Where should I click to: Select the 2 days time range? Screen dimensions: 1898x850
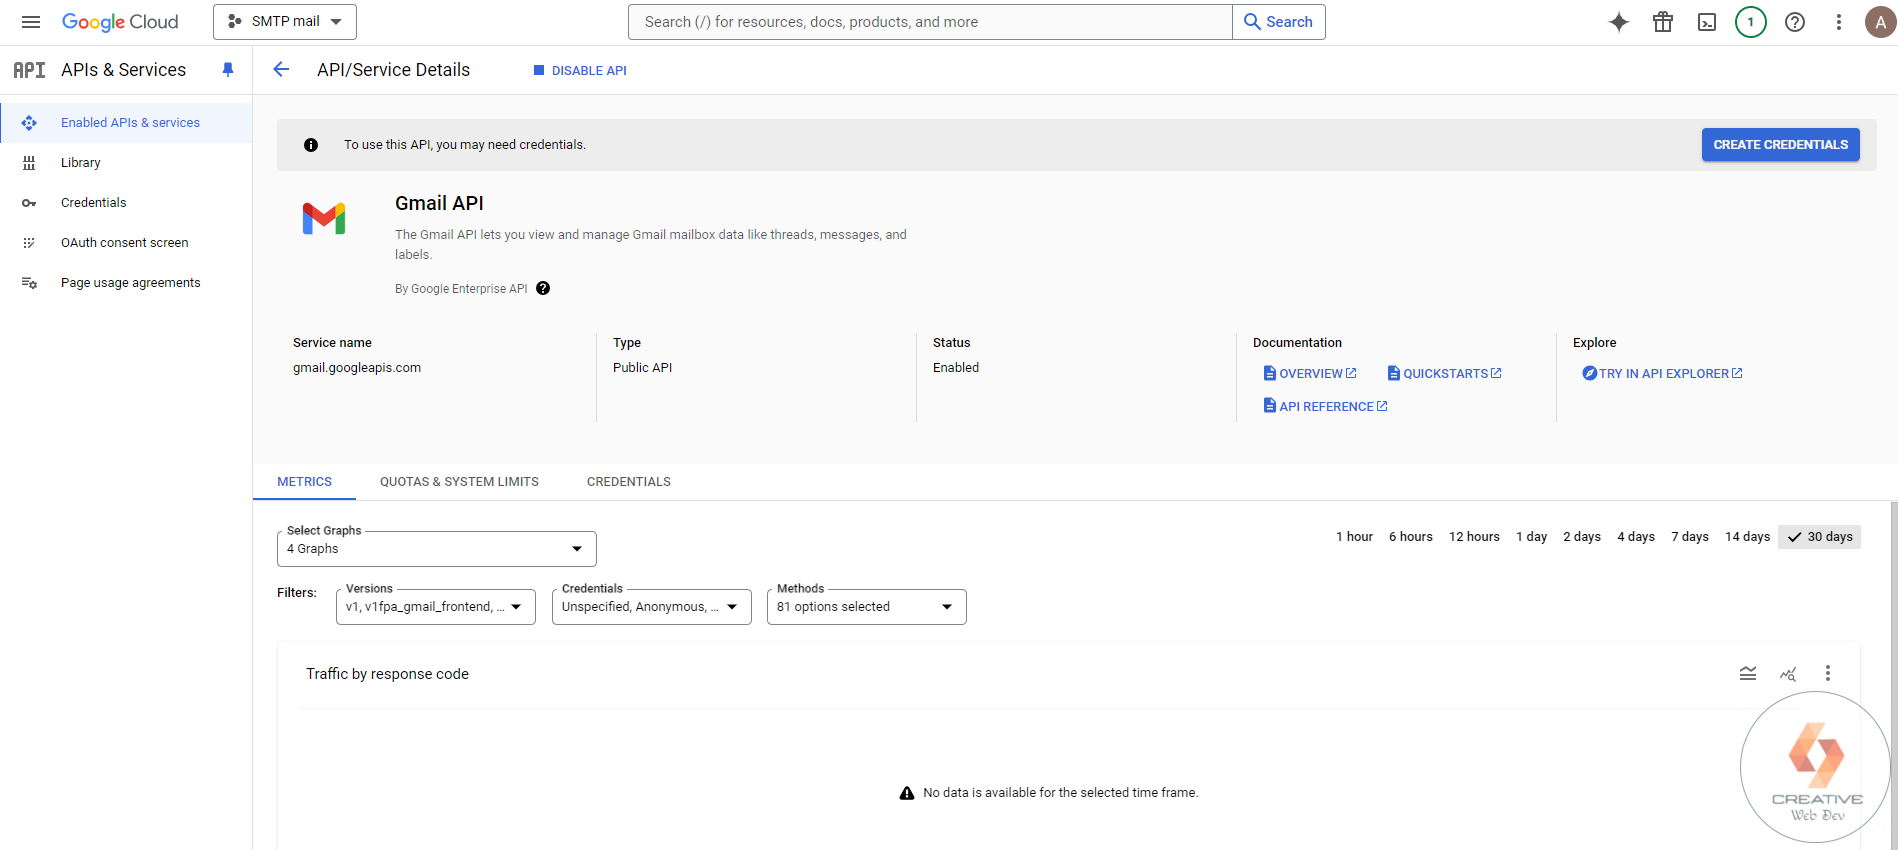tap(1582, 537)
